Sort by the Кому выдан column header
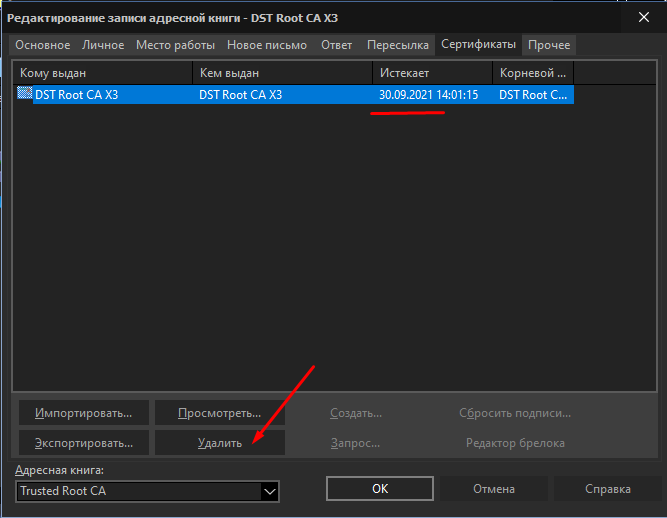This screenshot has height=518, width=667. point(103,73)
